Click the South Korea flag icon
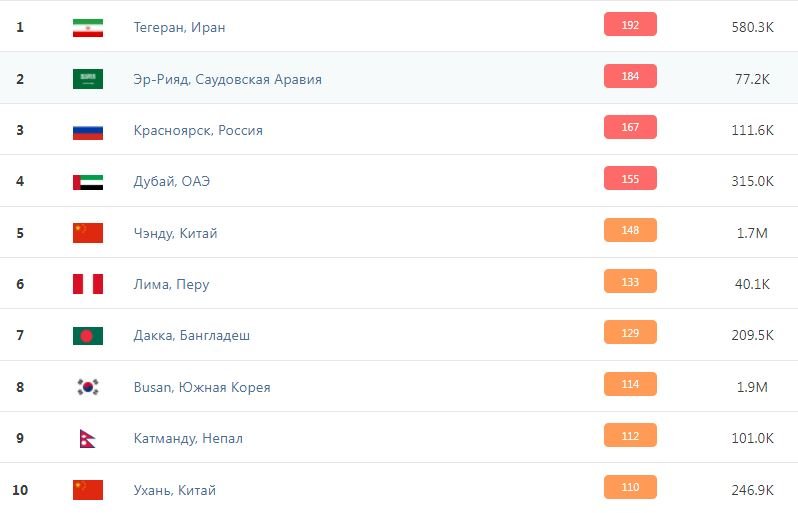Viewport: 798px width, 513px height. coord(87,387)
